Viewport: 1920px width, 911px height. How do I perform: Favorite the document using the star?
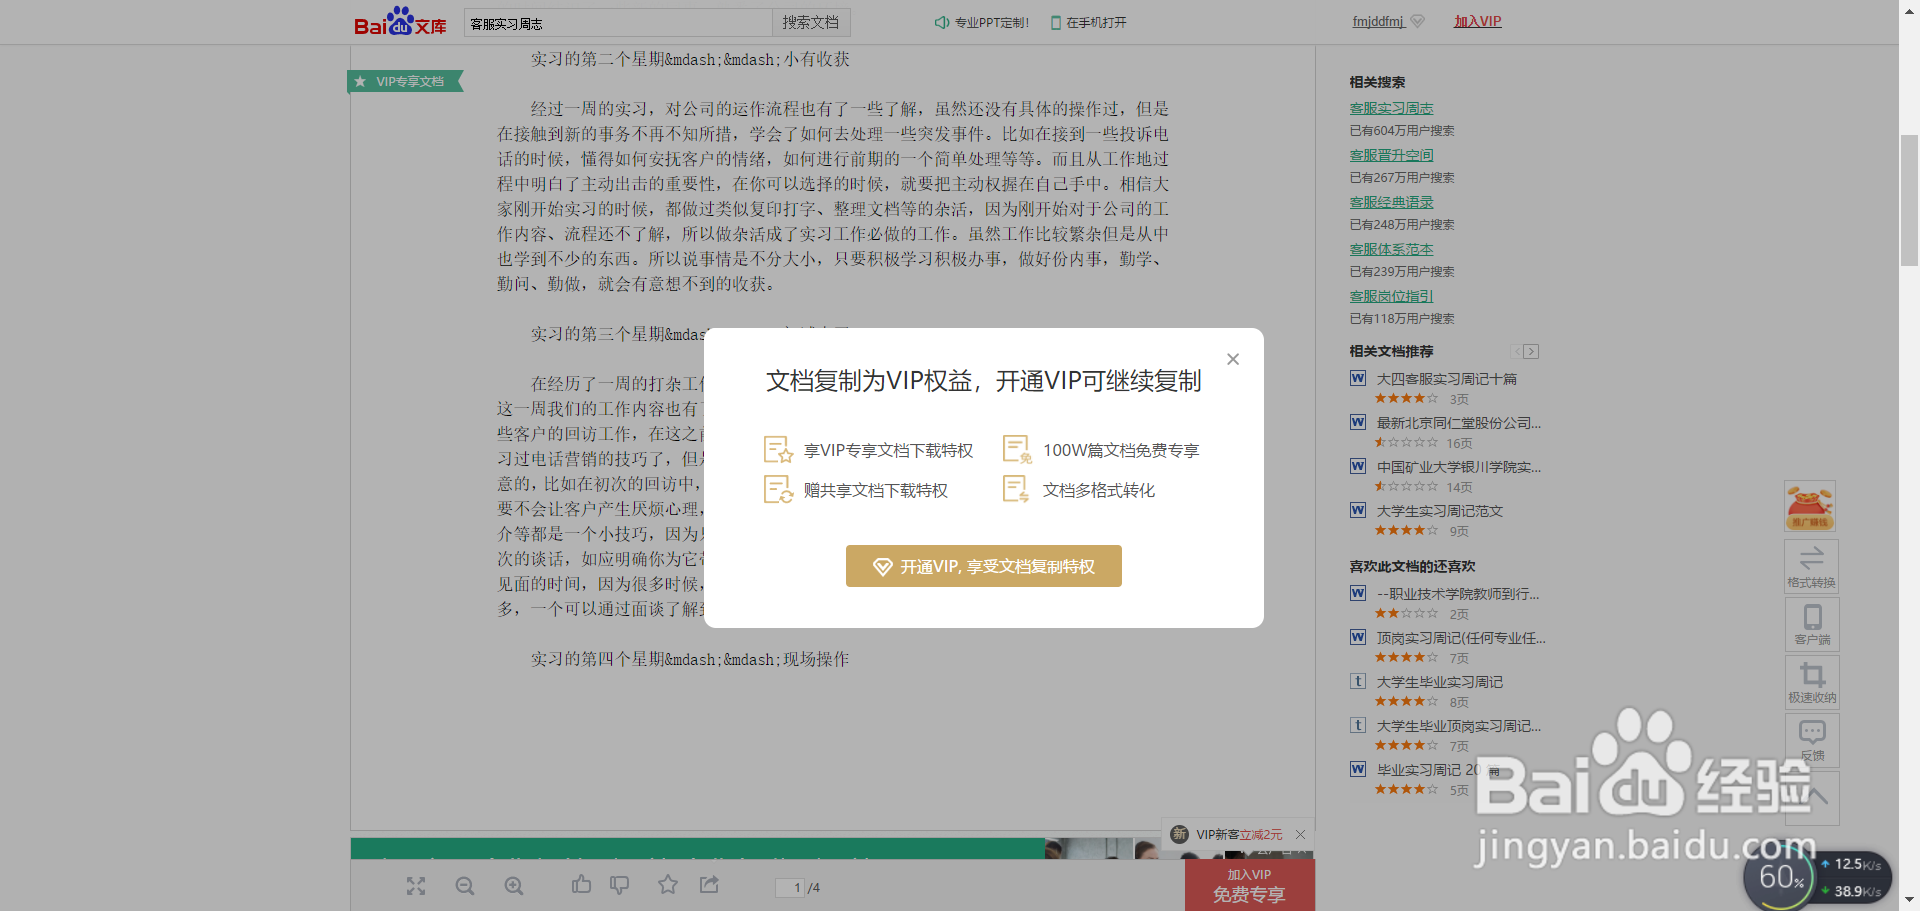pos(667,885)
